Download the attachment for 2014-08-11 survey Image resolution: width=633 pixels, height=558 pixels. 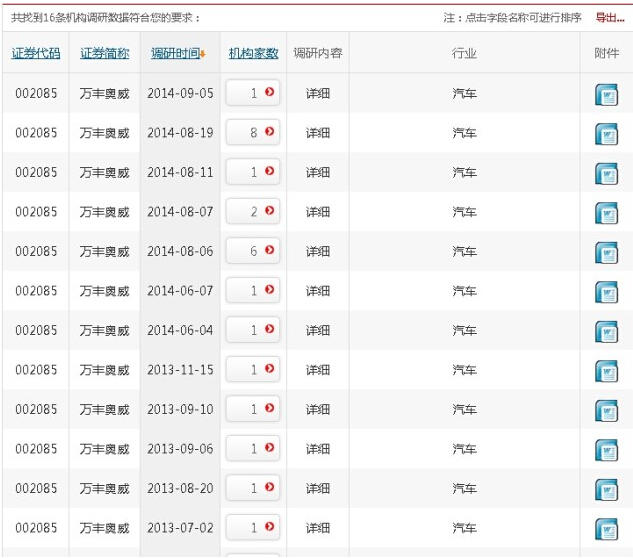click(606, 174)
